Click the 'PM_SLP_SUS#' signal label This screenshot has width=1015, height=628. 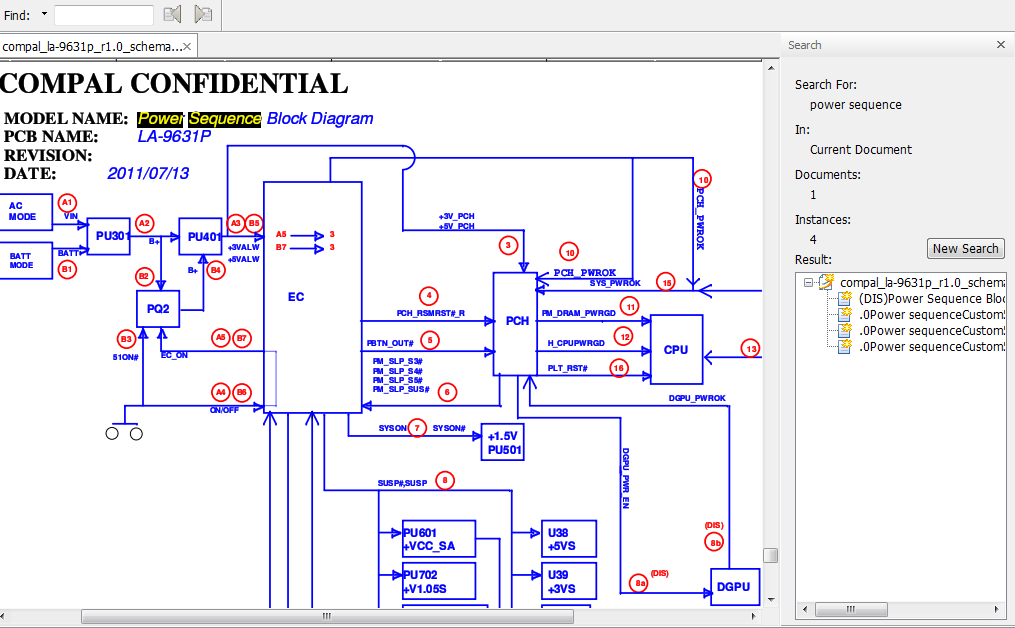[401, 389]
